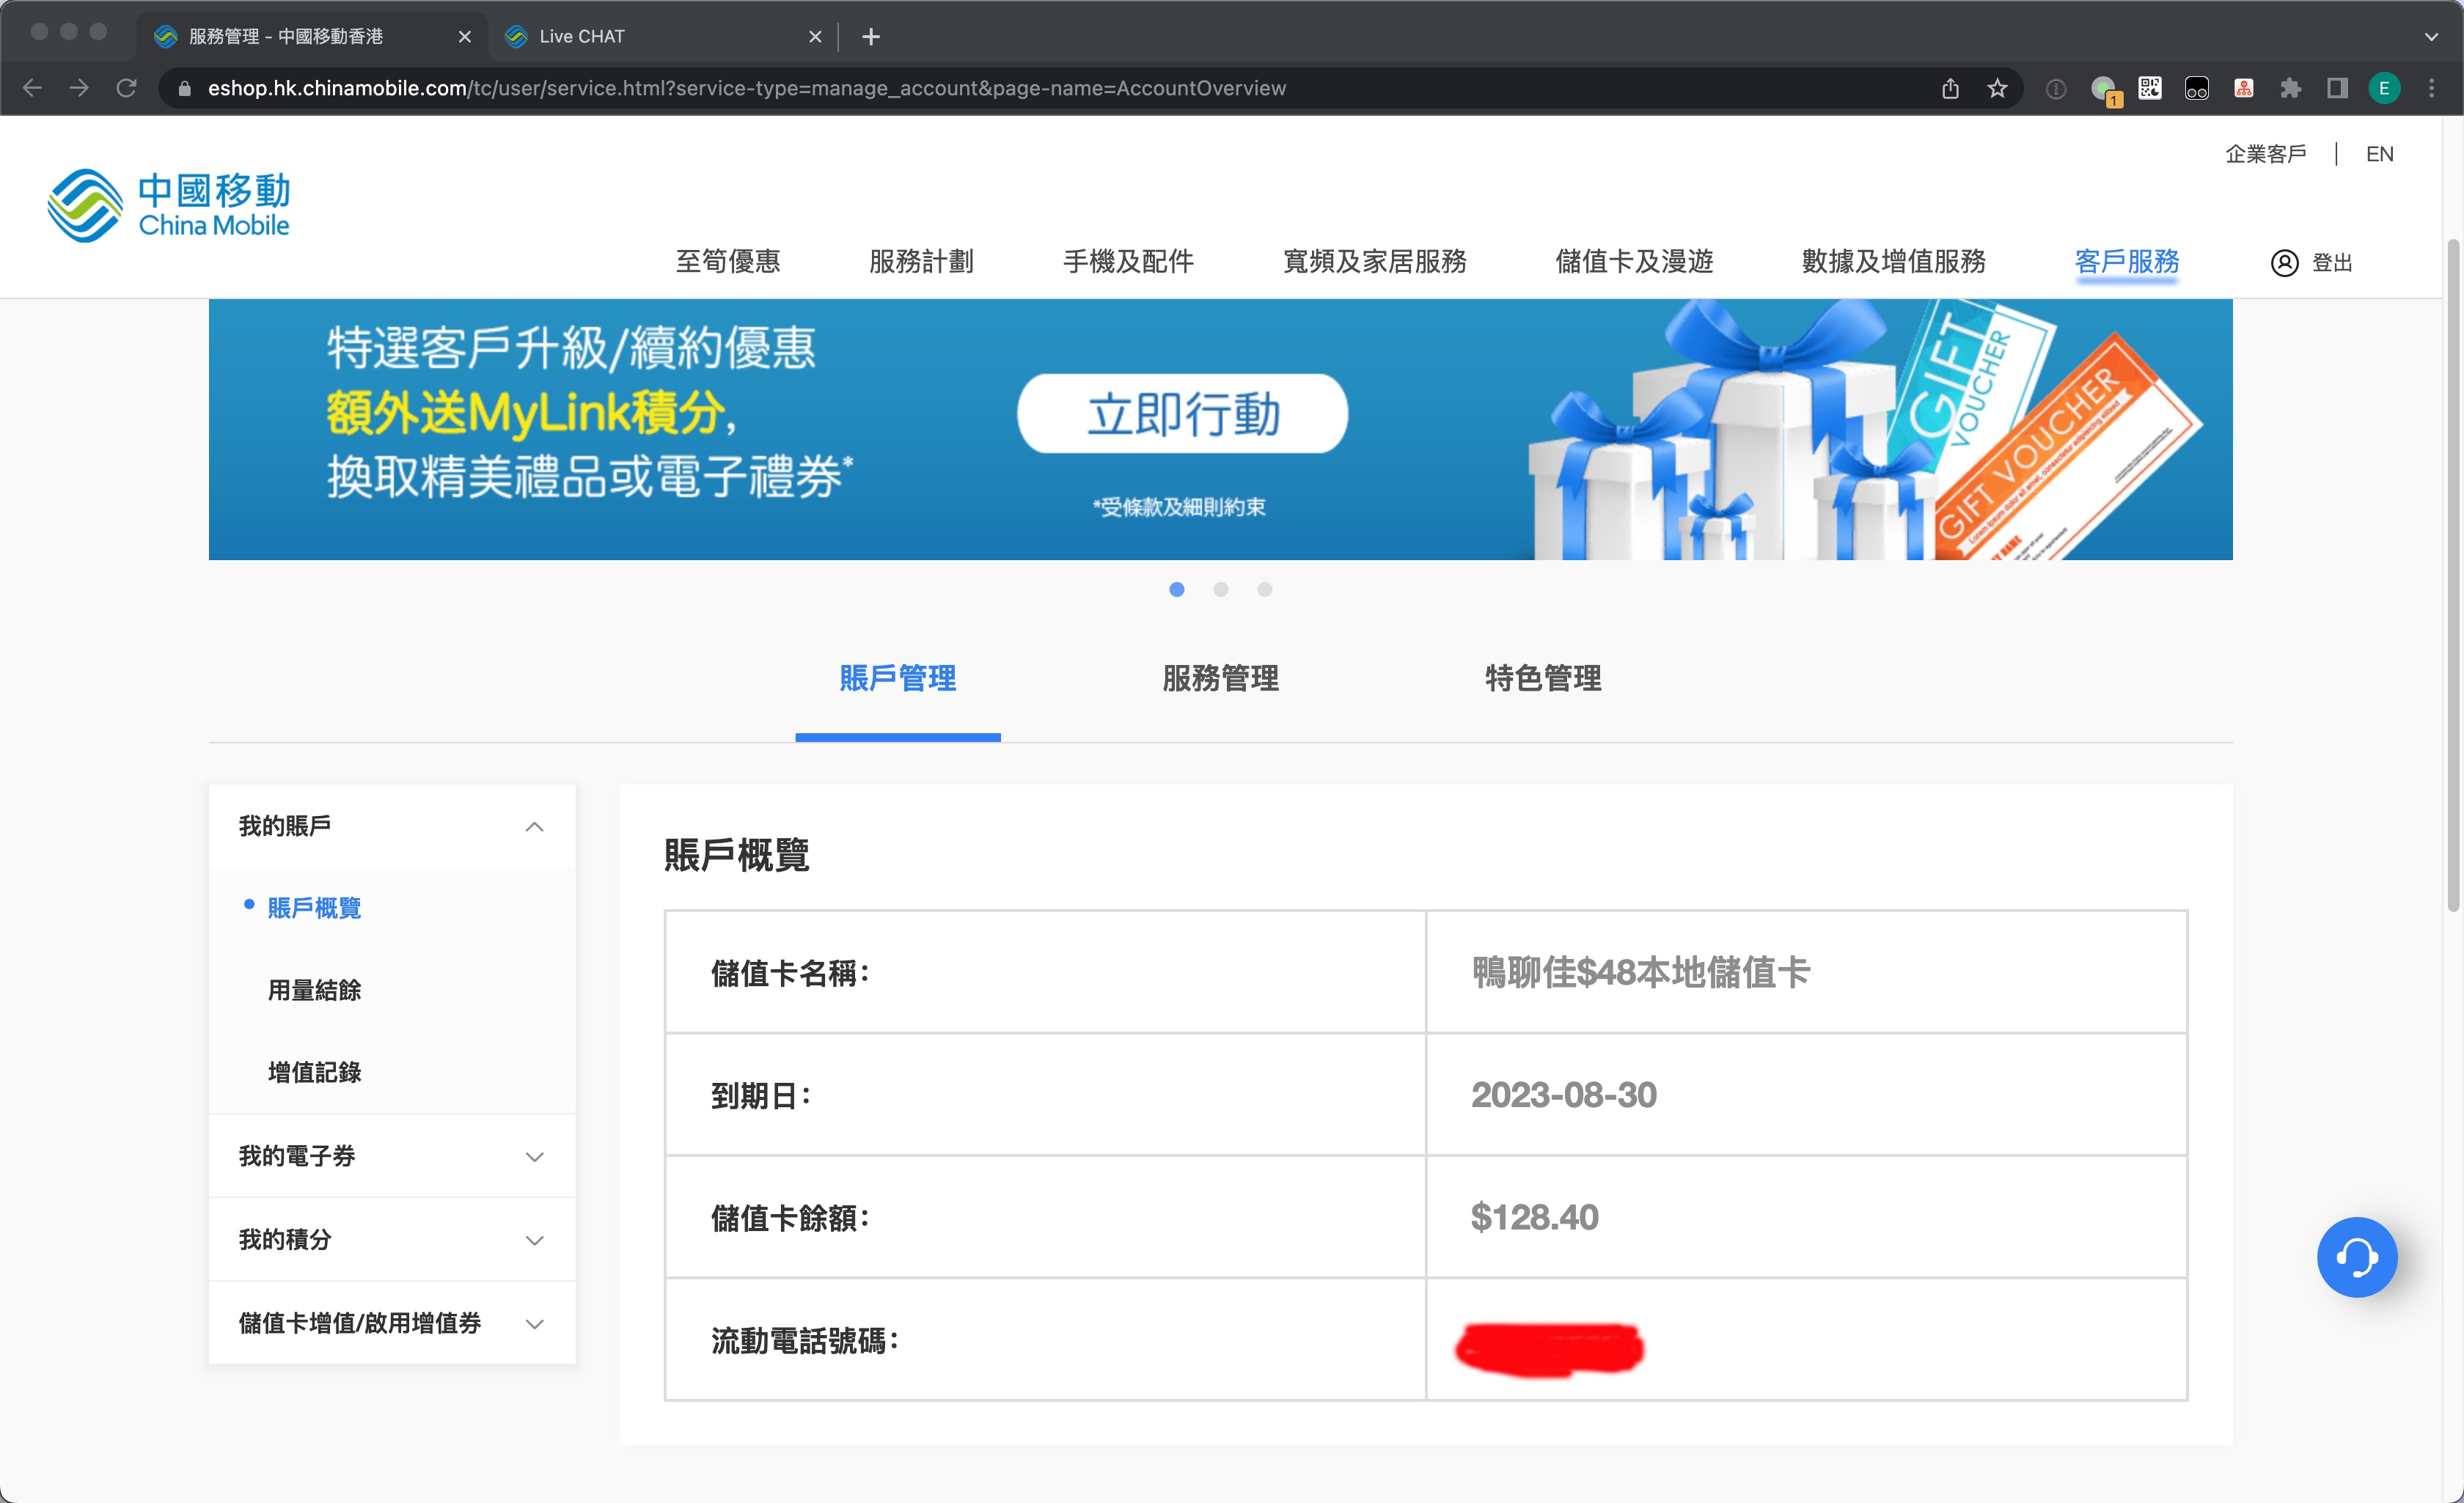This screenshot has height=1503, width=2464.
Task: Select the 服務管理 tab
Action: coord(1220,679)
